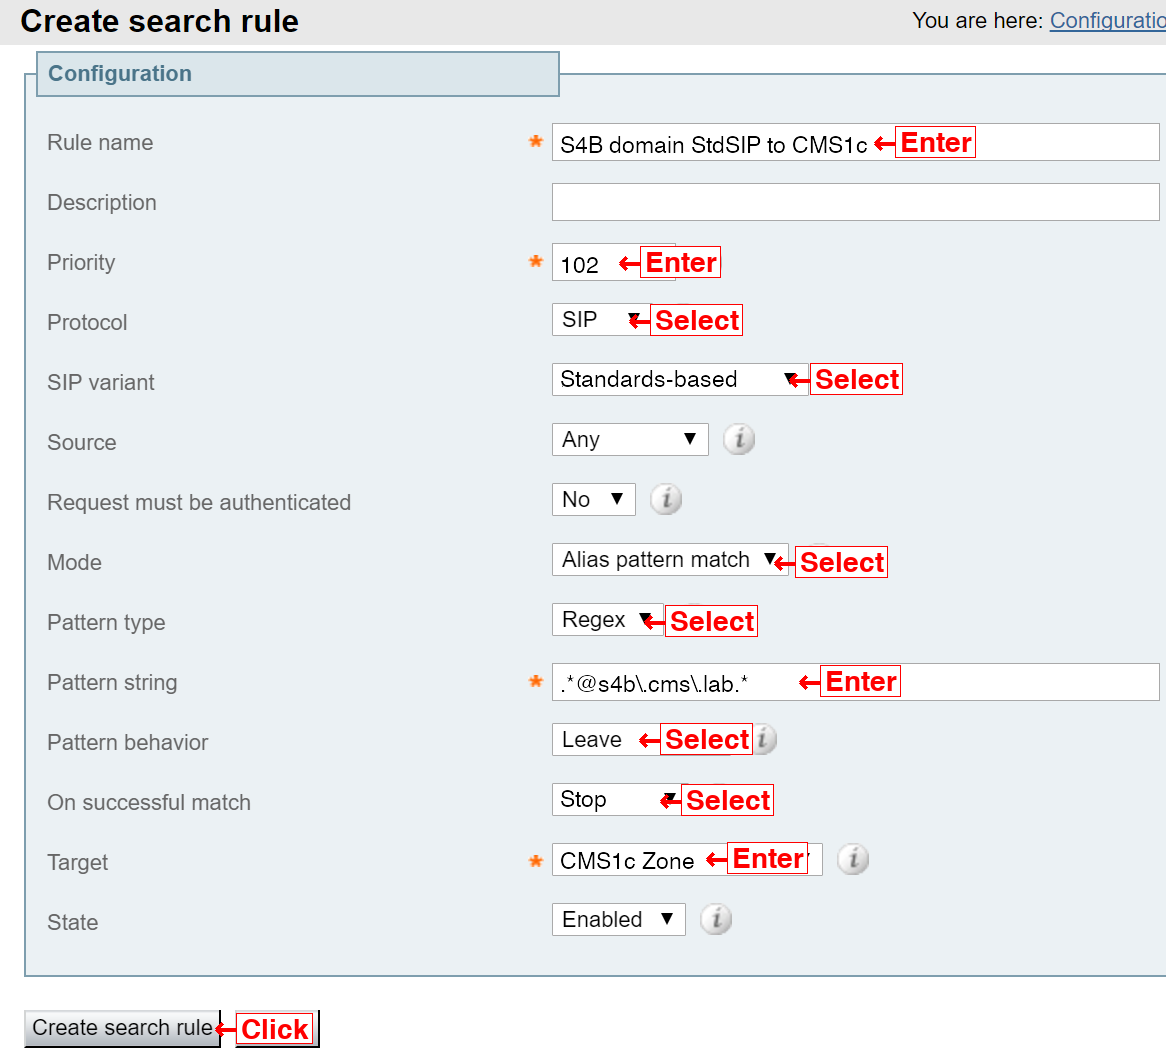
Task: Click the On successful match label
Action: (x=149, y=803)
